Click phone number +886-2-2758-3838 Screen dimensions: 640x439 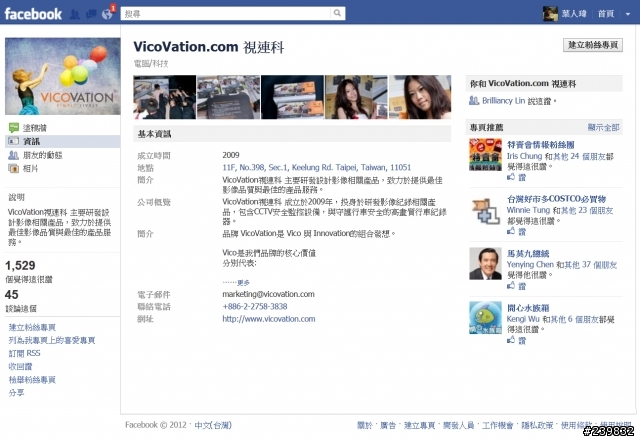[x=255, y=306]
